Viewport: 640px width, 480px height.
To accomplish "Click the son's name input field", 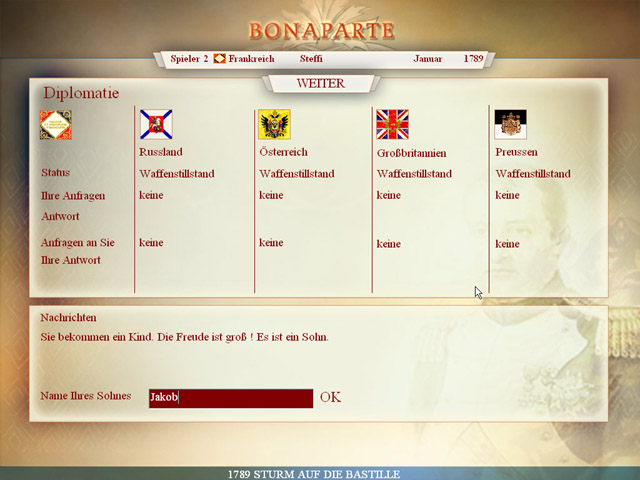I will 230,398.
